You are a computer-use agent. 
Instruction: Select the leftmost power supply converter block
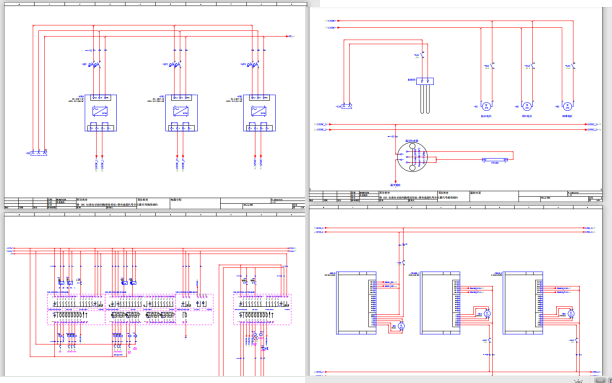(x=101, y=113)
